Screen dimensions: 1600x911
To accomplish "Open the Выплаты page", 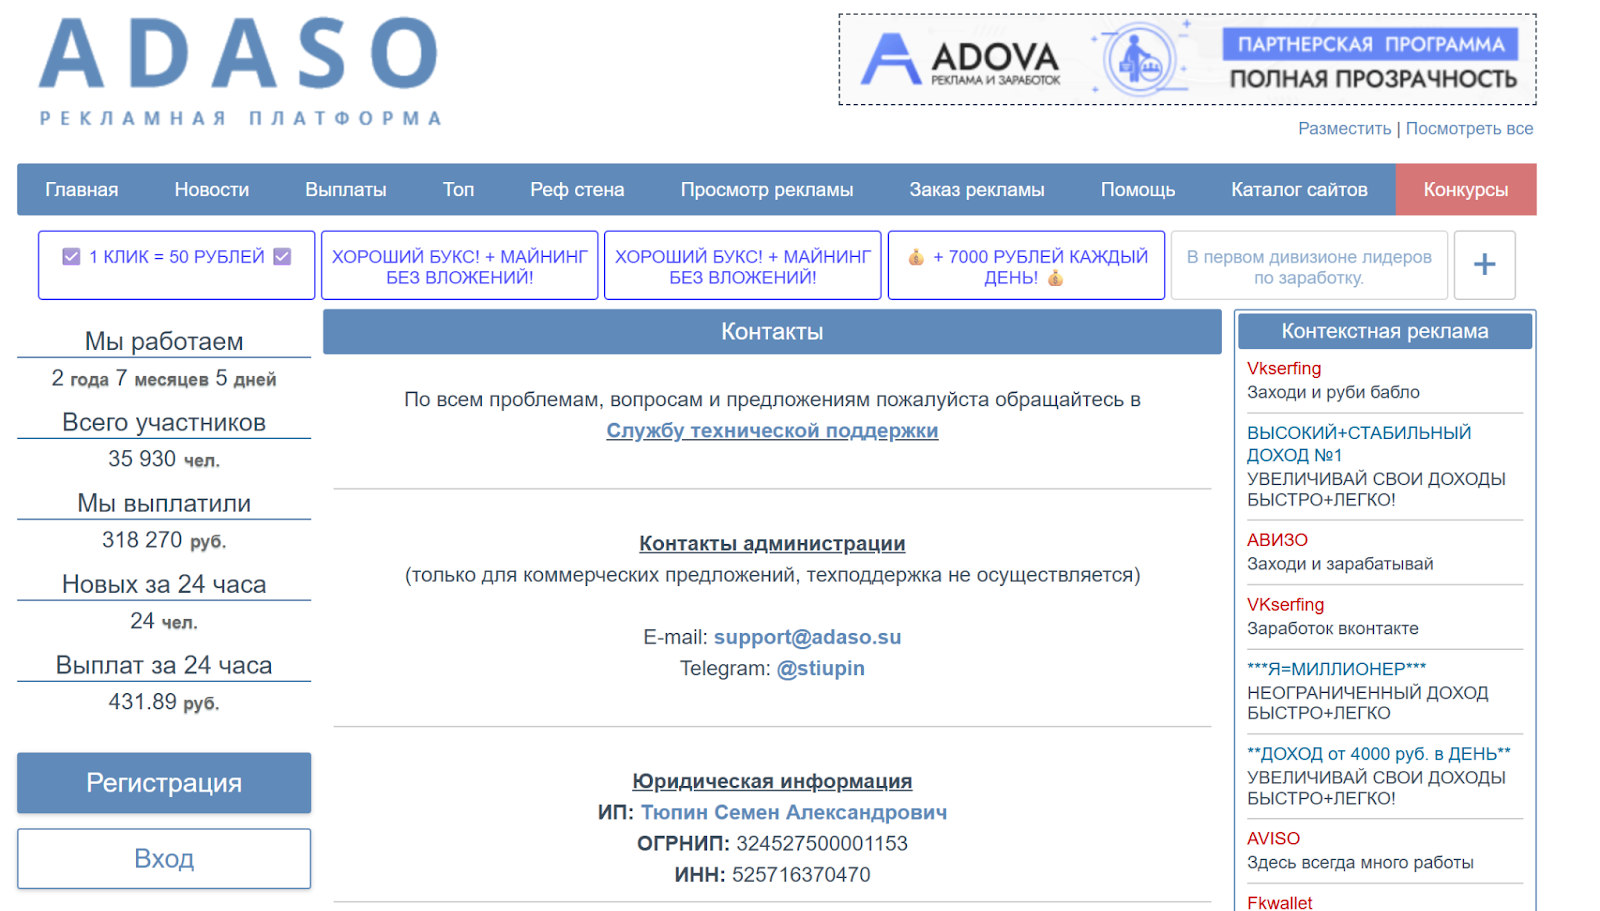I will coord(346,190).
